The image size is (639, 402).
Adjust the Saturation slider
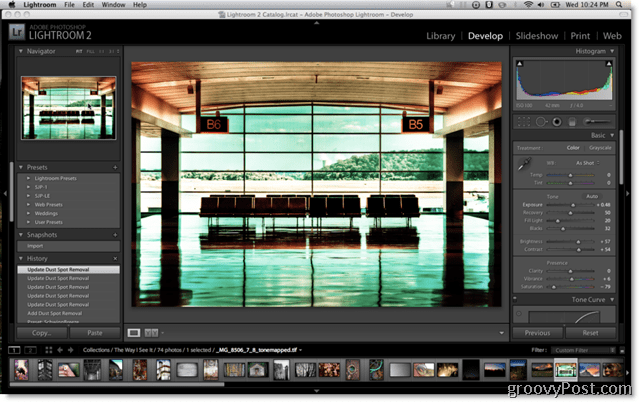point(553,287)
